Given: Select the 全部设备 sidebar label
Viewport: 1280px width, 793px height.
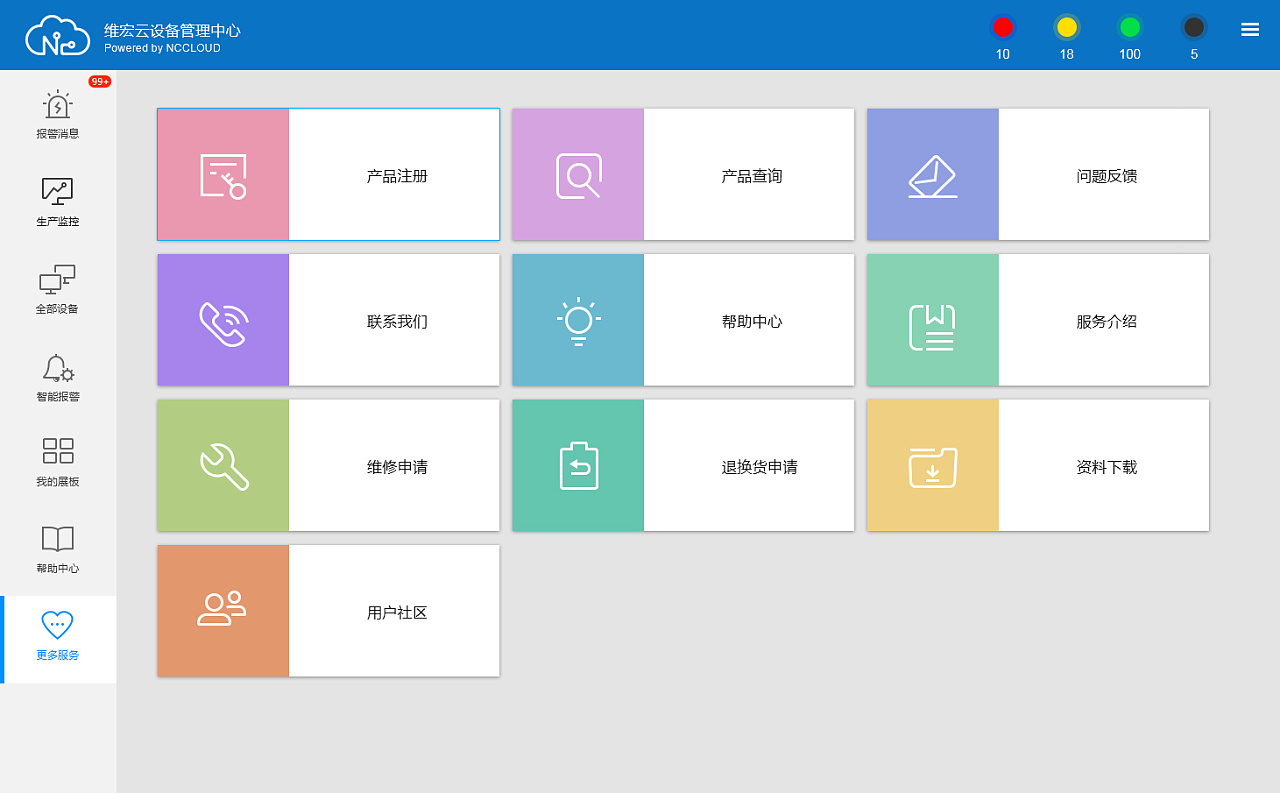Looking at the screenshot, I should point(58,309).
